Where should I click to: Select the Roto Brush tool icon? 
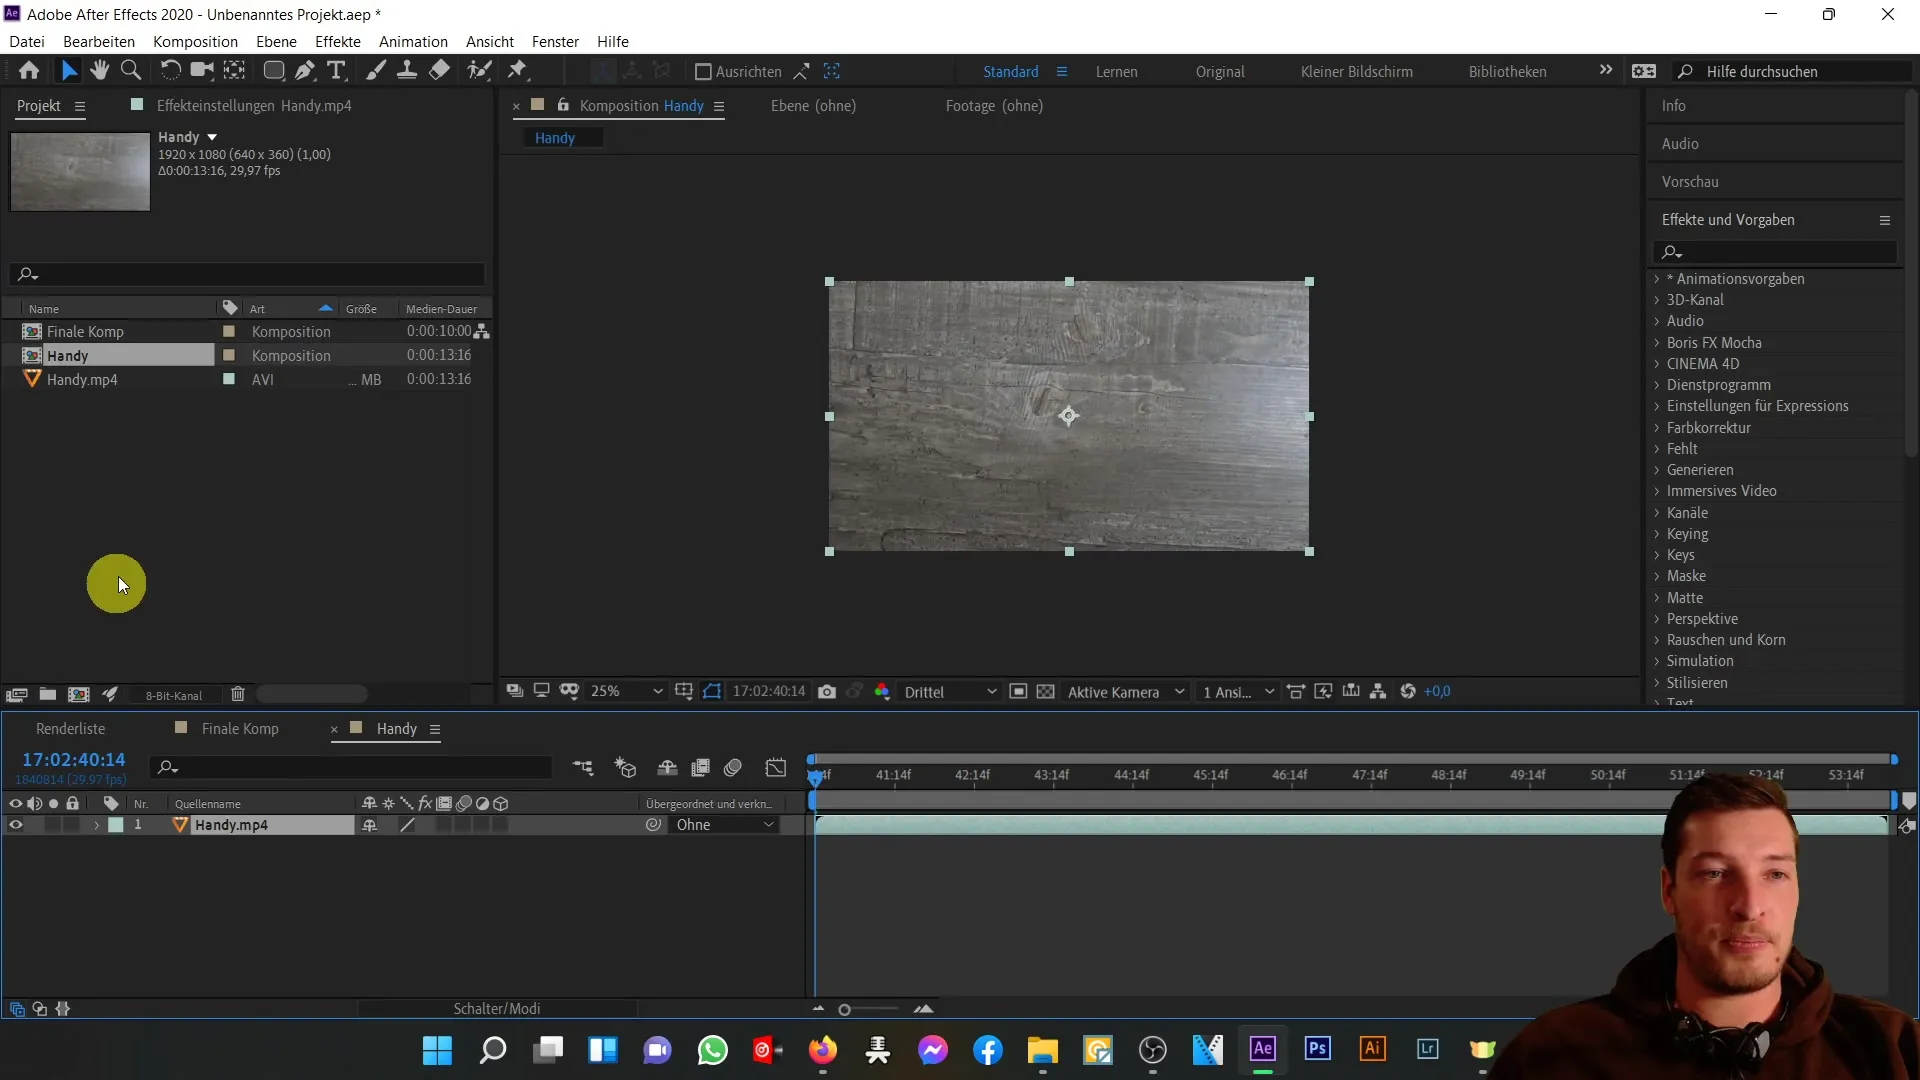pos(479,70)
